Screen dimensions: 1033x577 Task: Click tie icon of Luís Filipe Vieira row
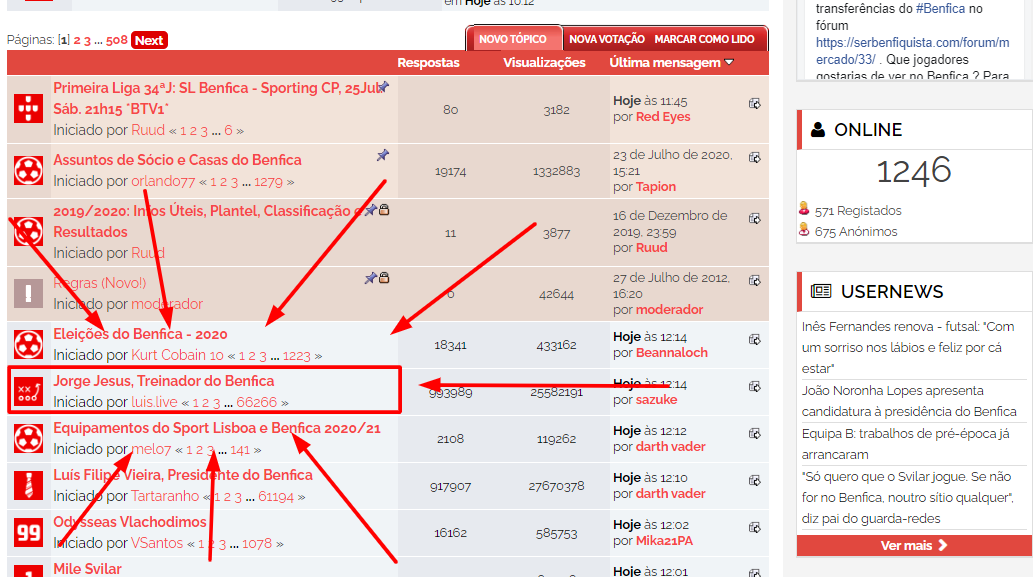(28, 485)
